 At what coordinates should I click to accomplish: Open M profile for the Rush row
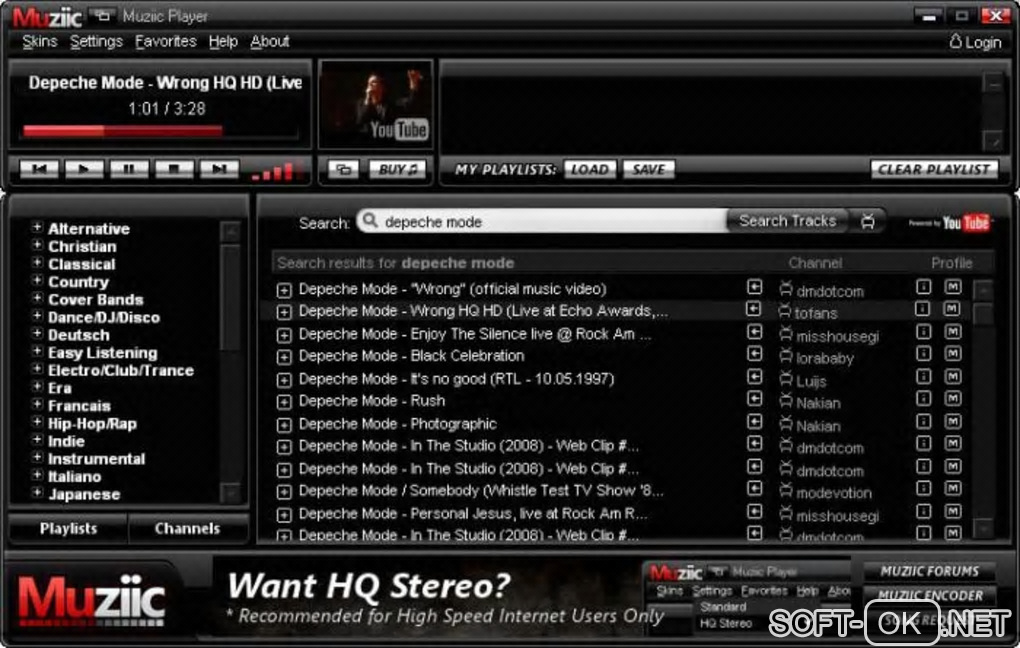[953, 398]
